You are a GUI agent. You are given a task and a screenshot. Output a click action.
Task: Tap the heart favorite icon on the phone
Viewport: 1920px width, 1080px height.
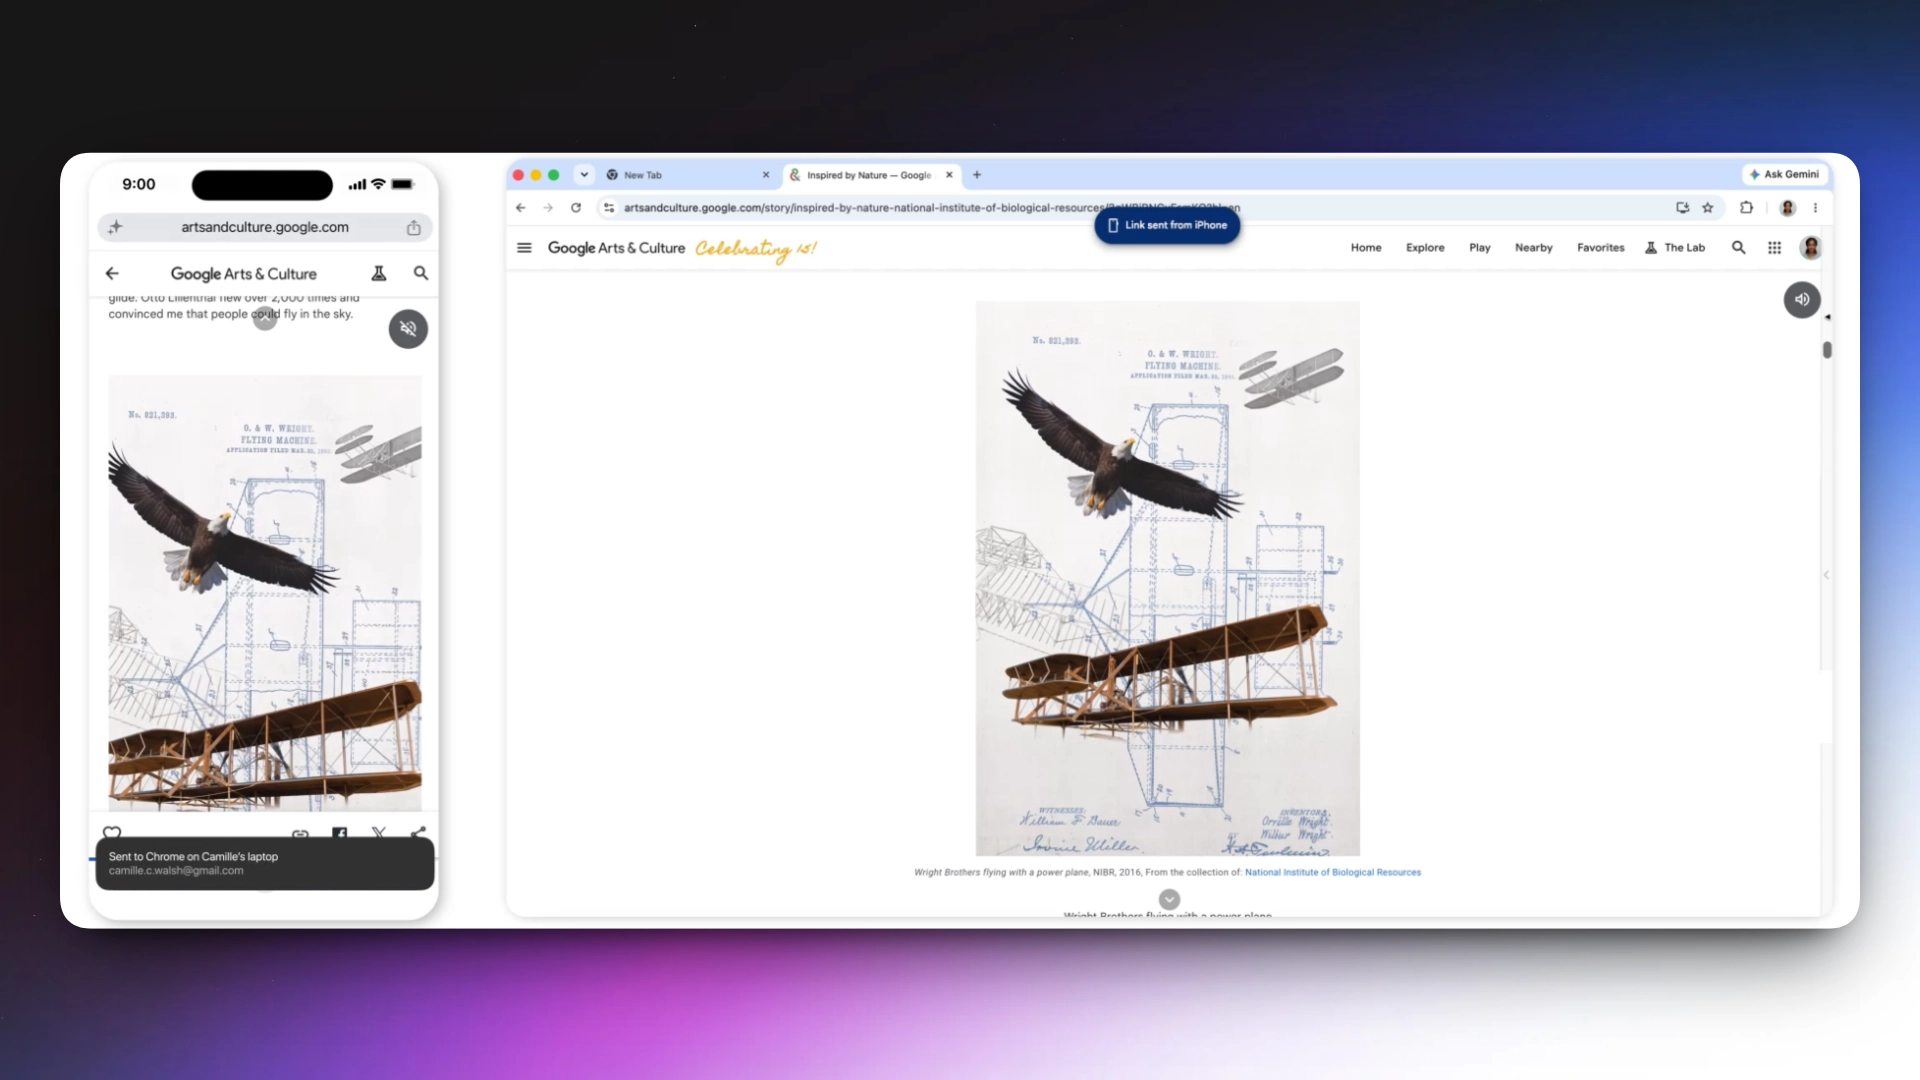pos(112,832)
